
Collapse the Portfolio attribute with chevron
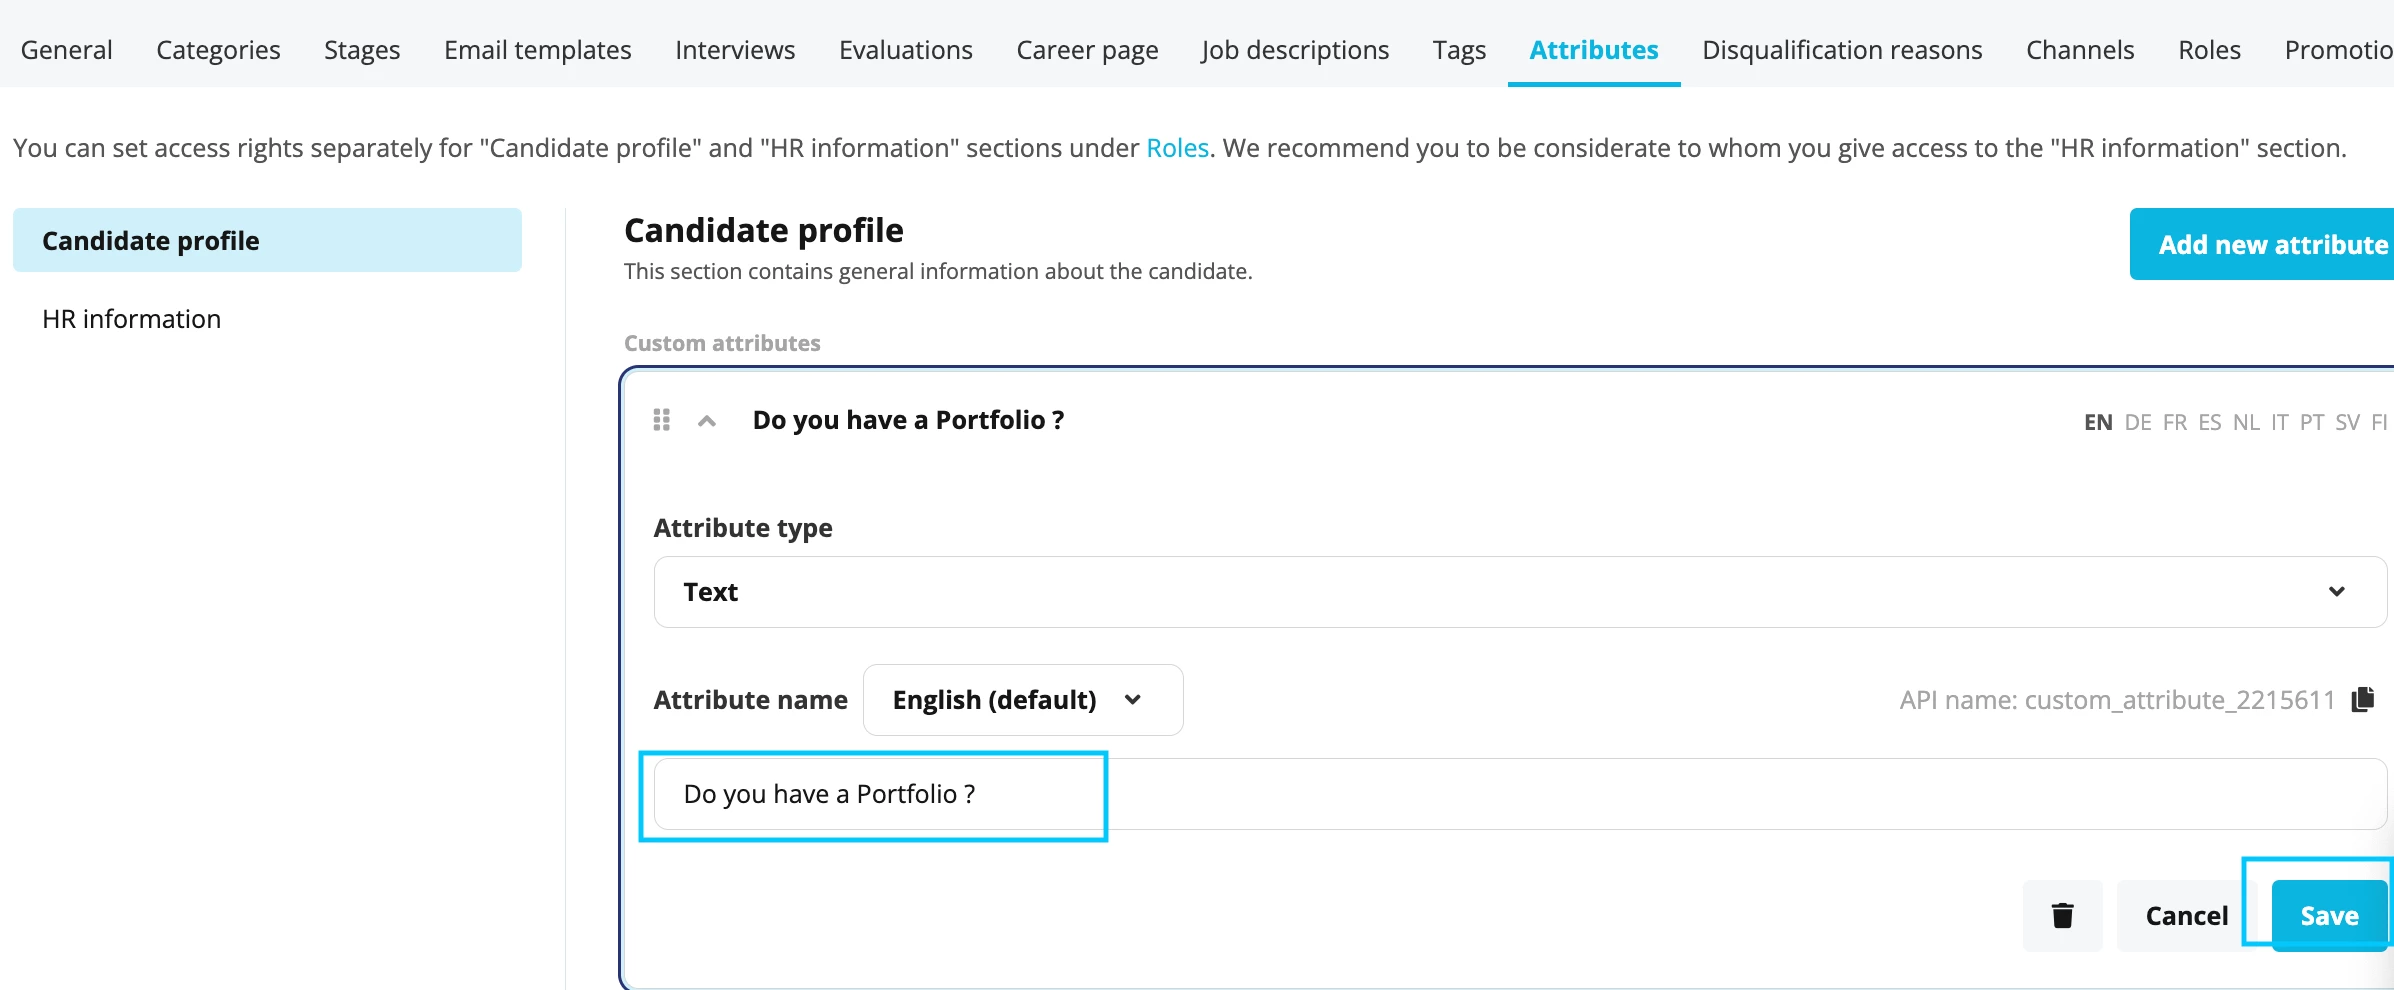[x=707, y=421]
